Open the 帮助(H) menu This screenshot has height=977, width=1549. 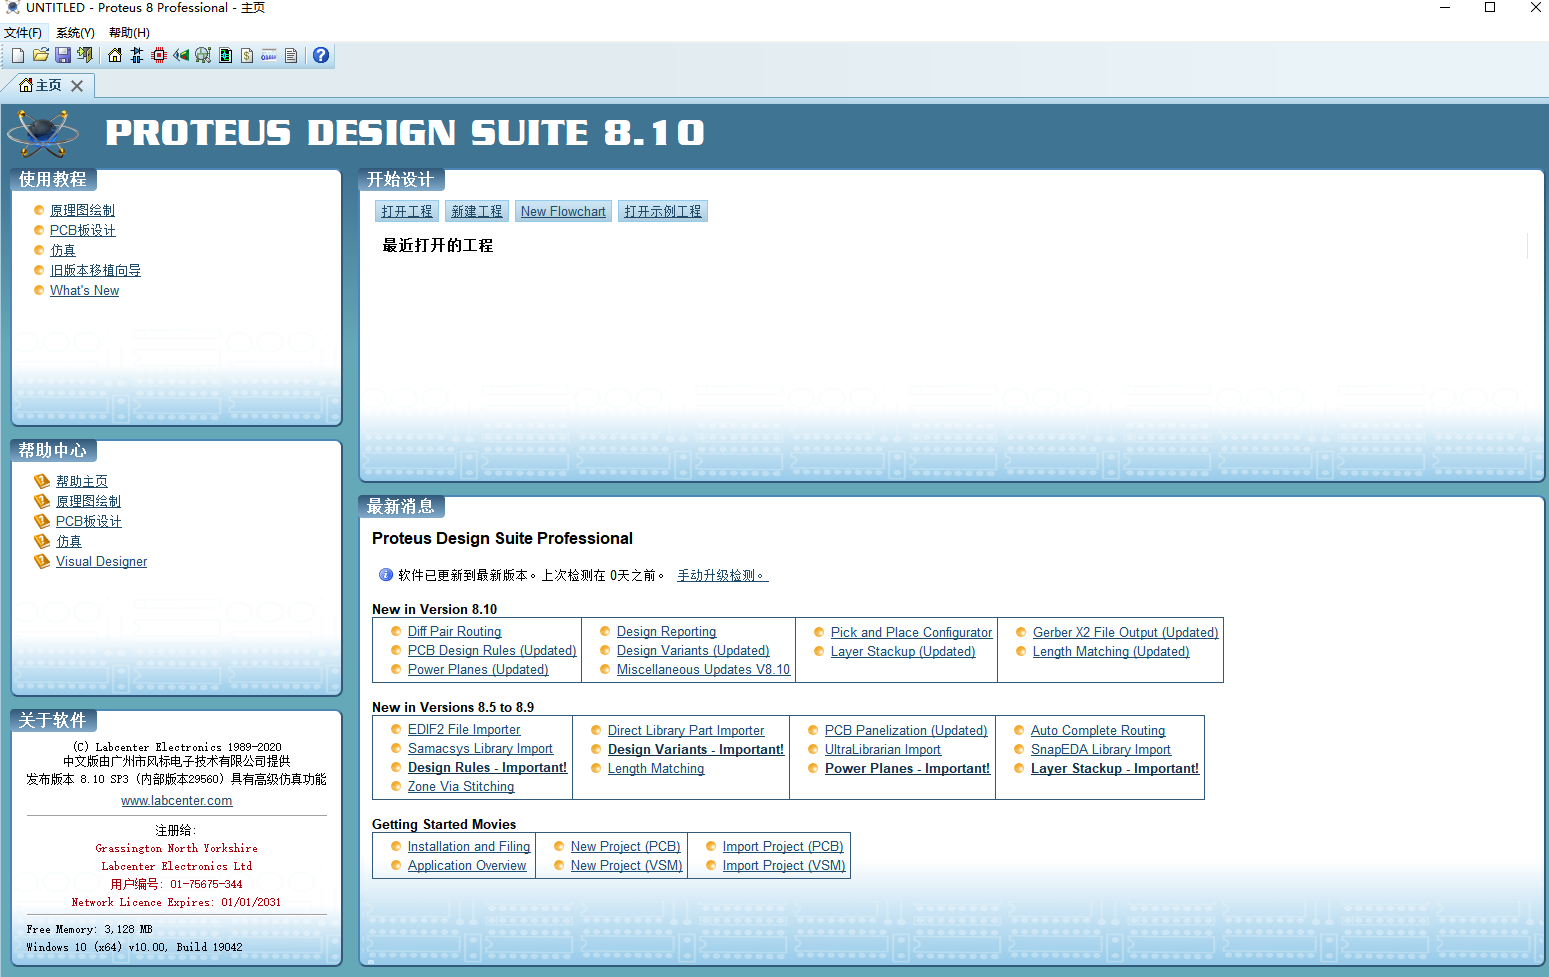tap(129, 32)
